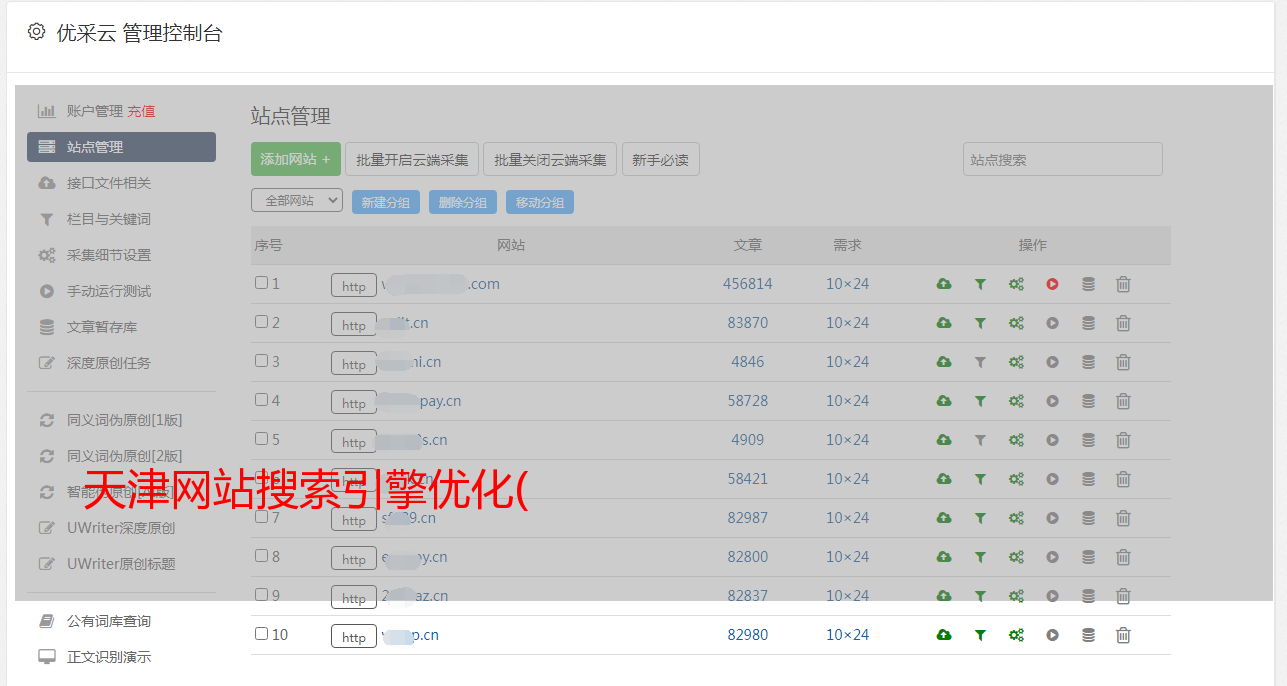This screenshot has height=686, width=1287.
Task: Open 手动运行测试 in the sidebar
Action: (x=109, y=291)
